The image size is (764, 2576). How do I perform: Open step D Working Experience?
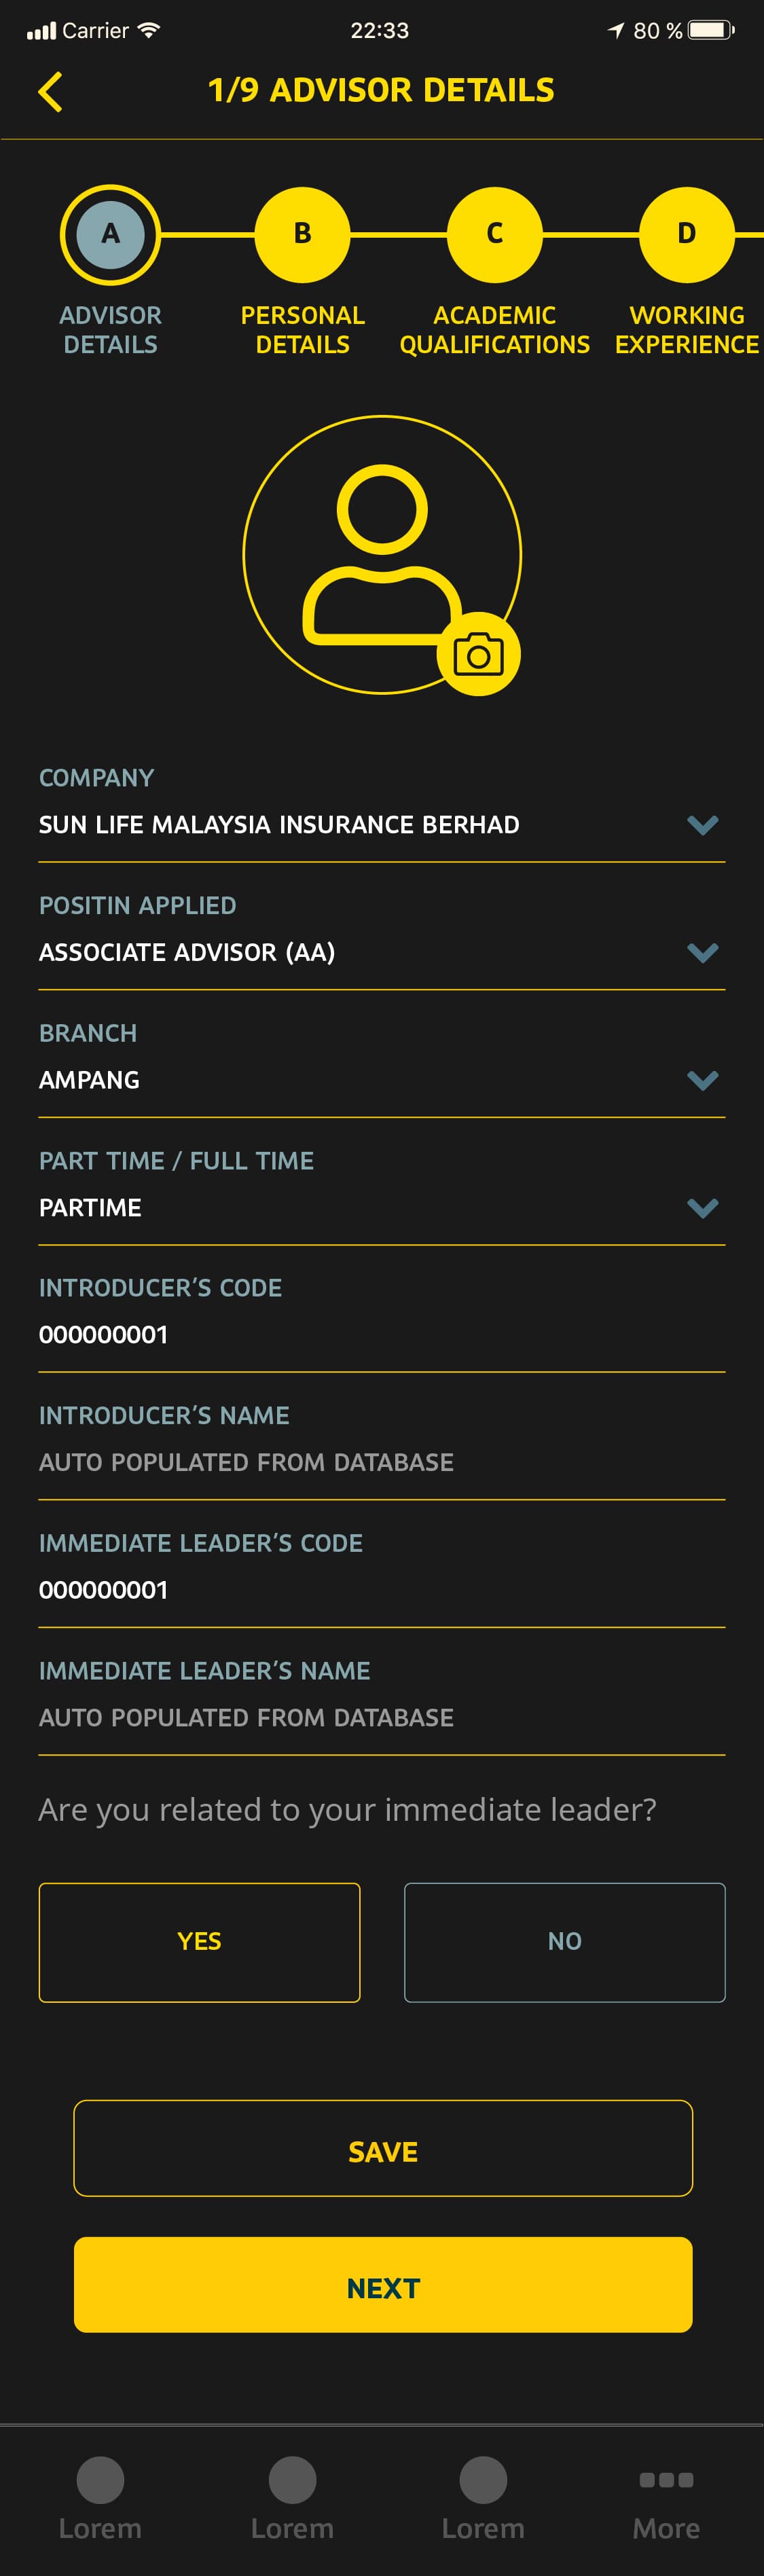(x=686, y=235)
